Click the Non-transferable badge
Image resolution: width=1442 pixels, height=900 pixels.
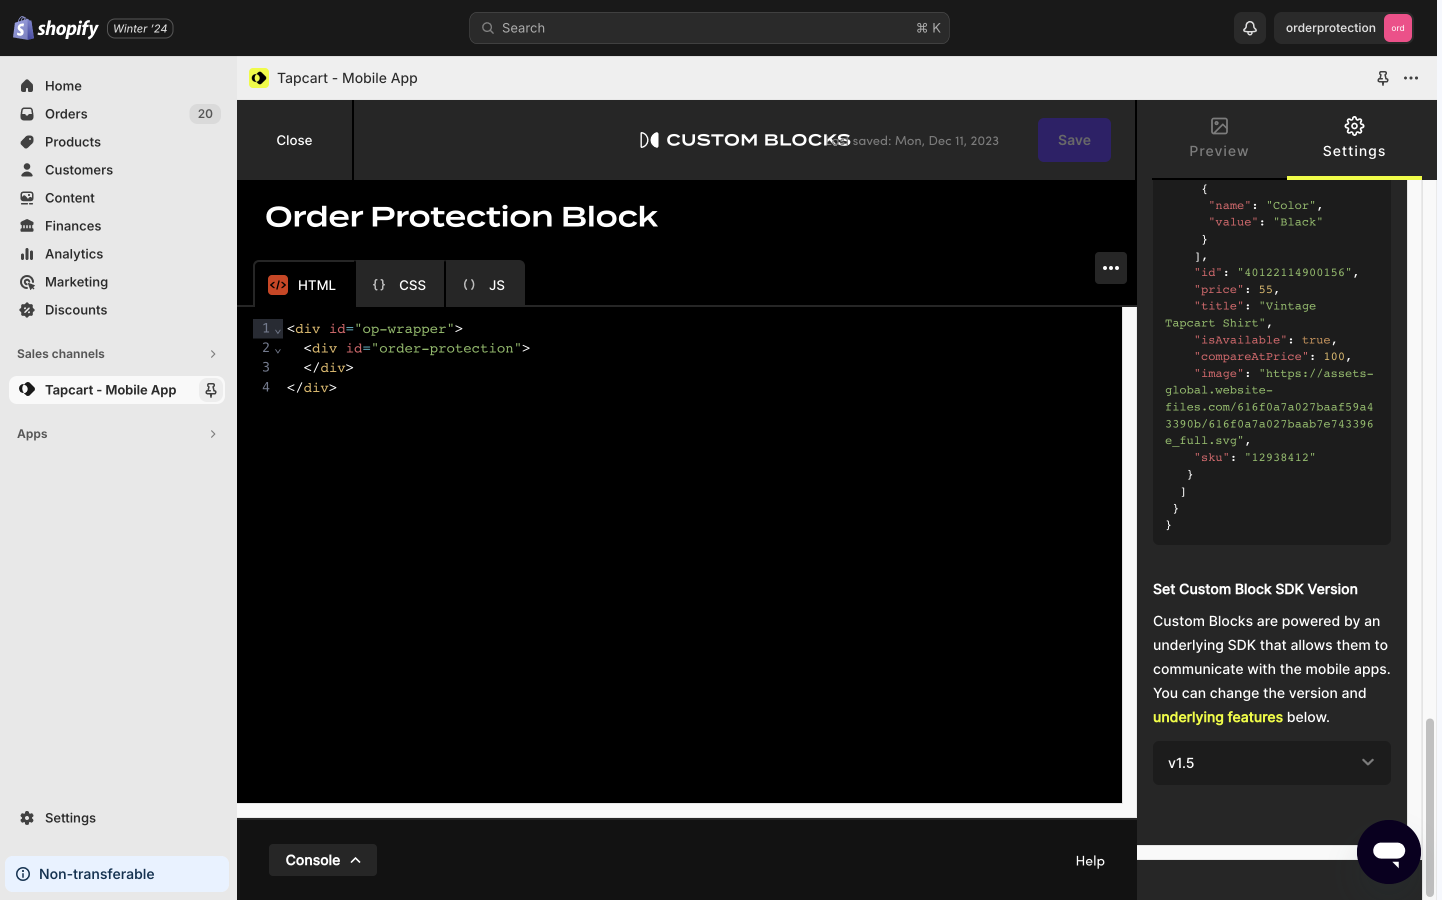point(117,874)
